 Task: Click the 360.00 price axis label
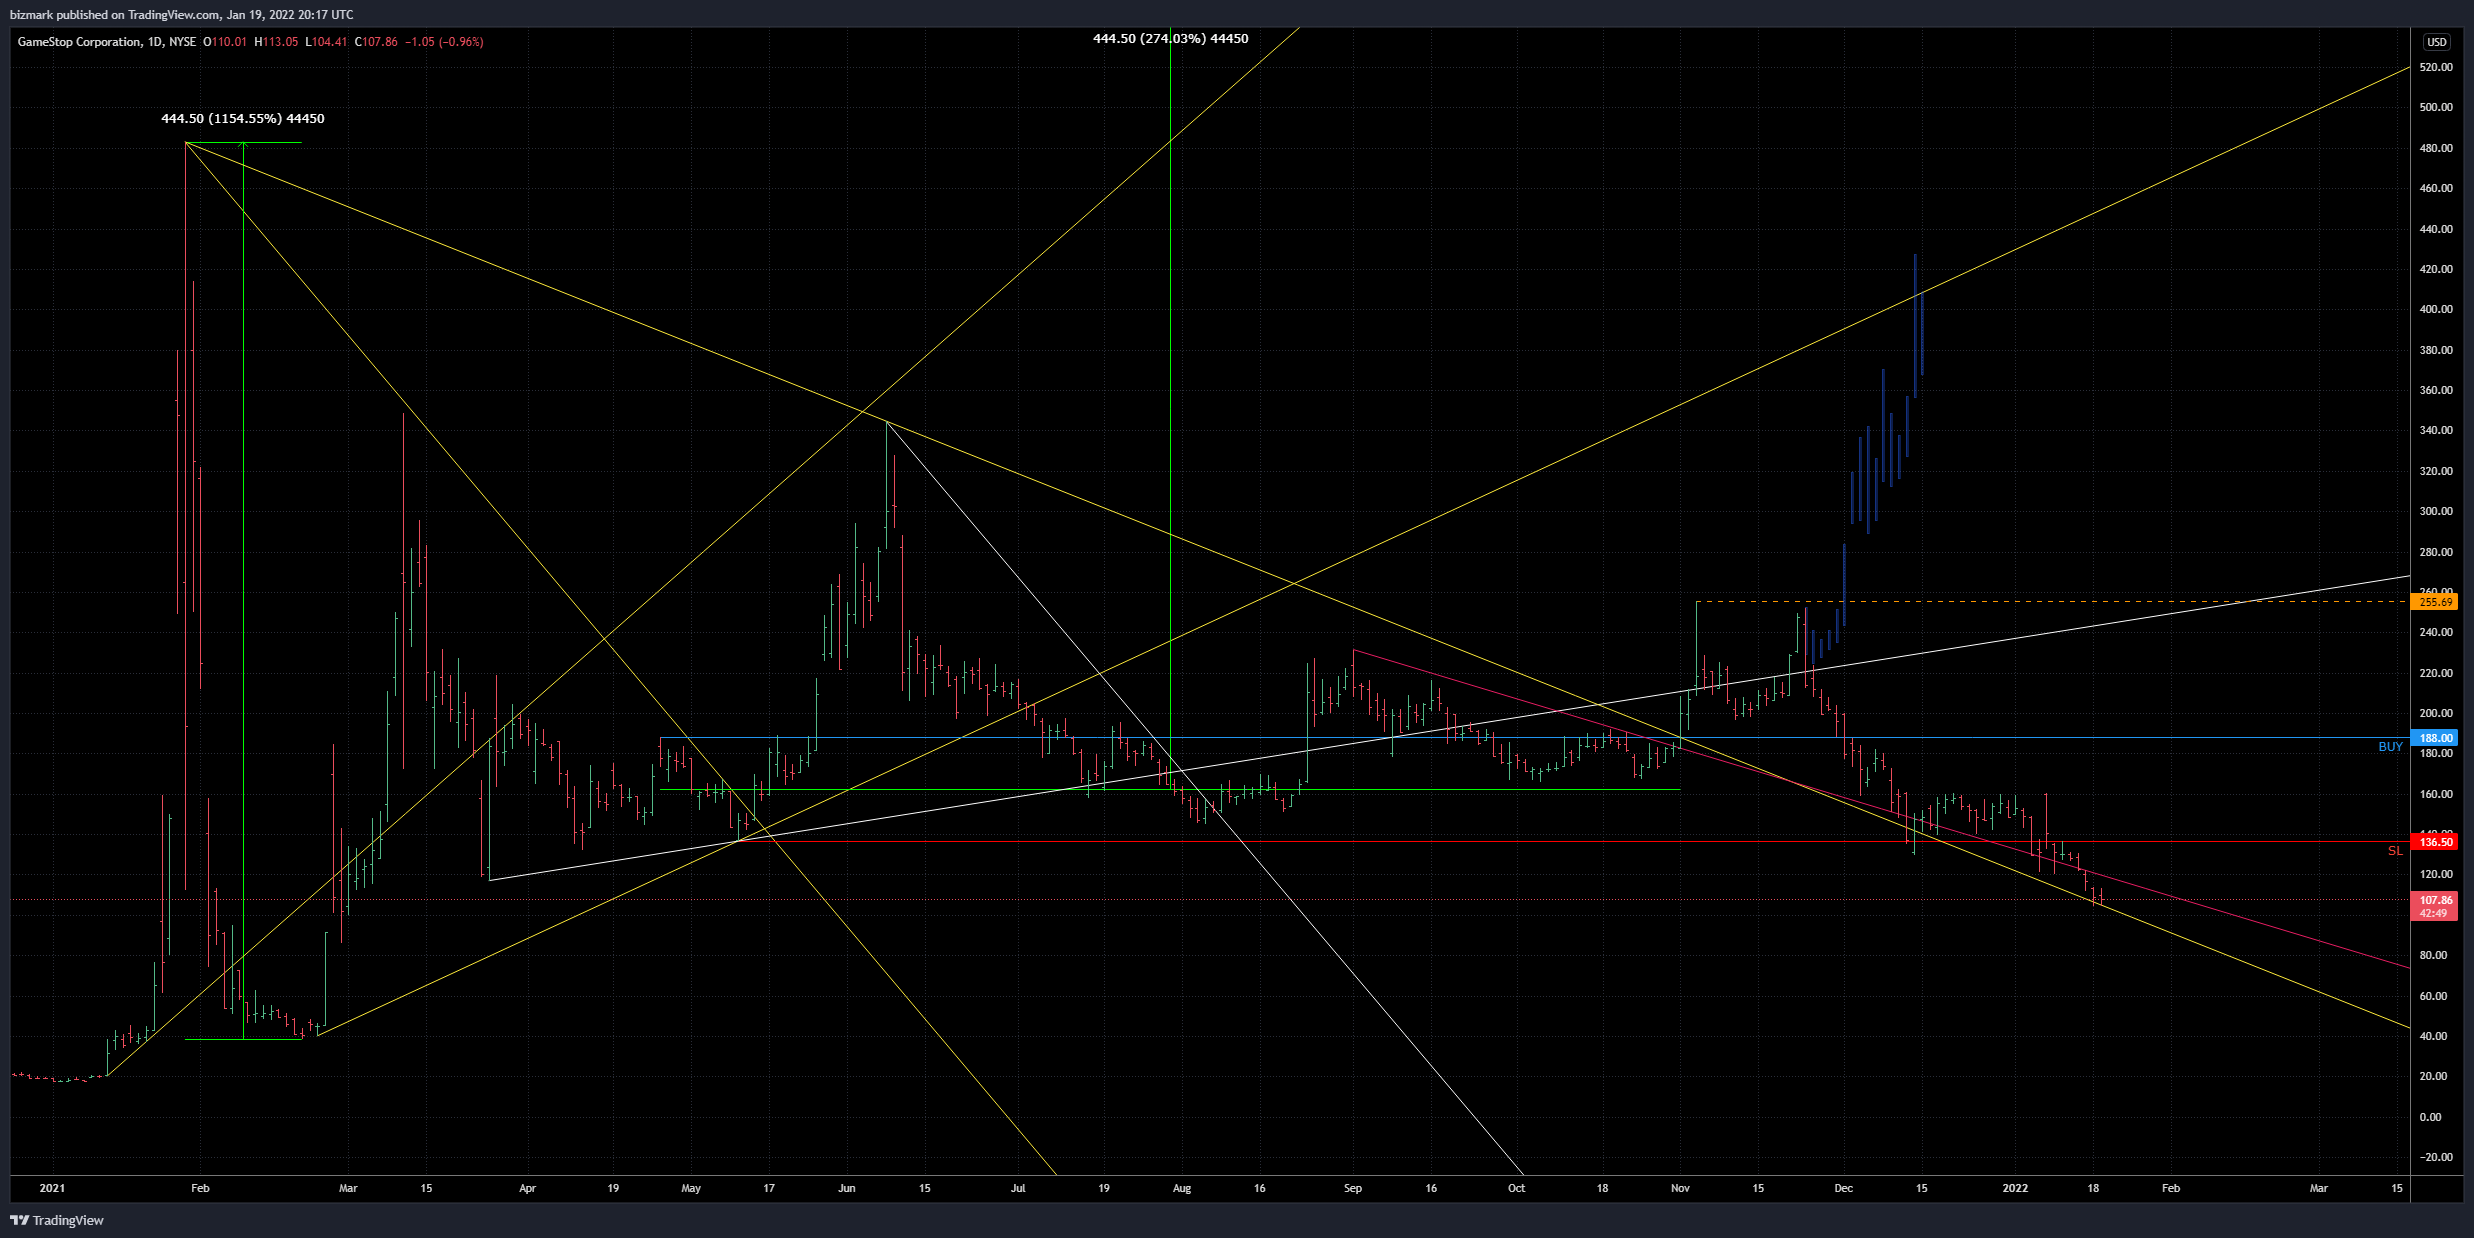(2436, 390)
